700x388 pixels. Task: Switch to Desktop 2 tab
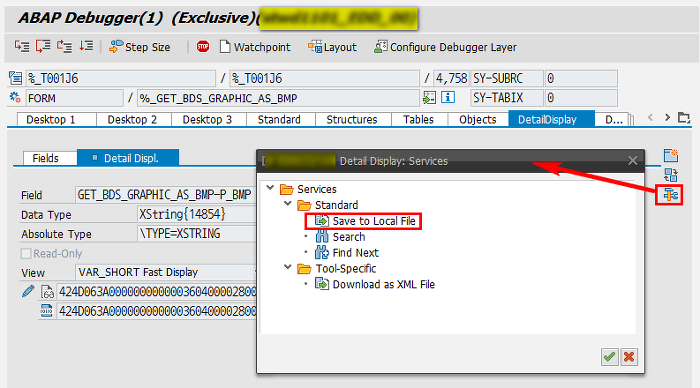pos(133,120)
